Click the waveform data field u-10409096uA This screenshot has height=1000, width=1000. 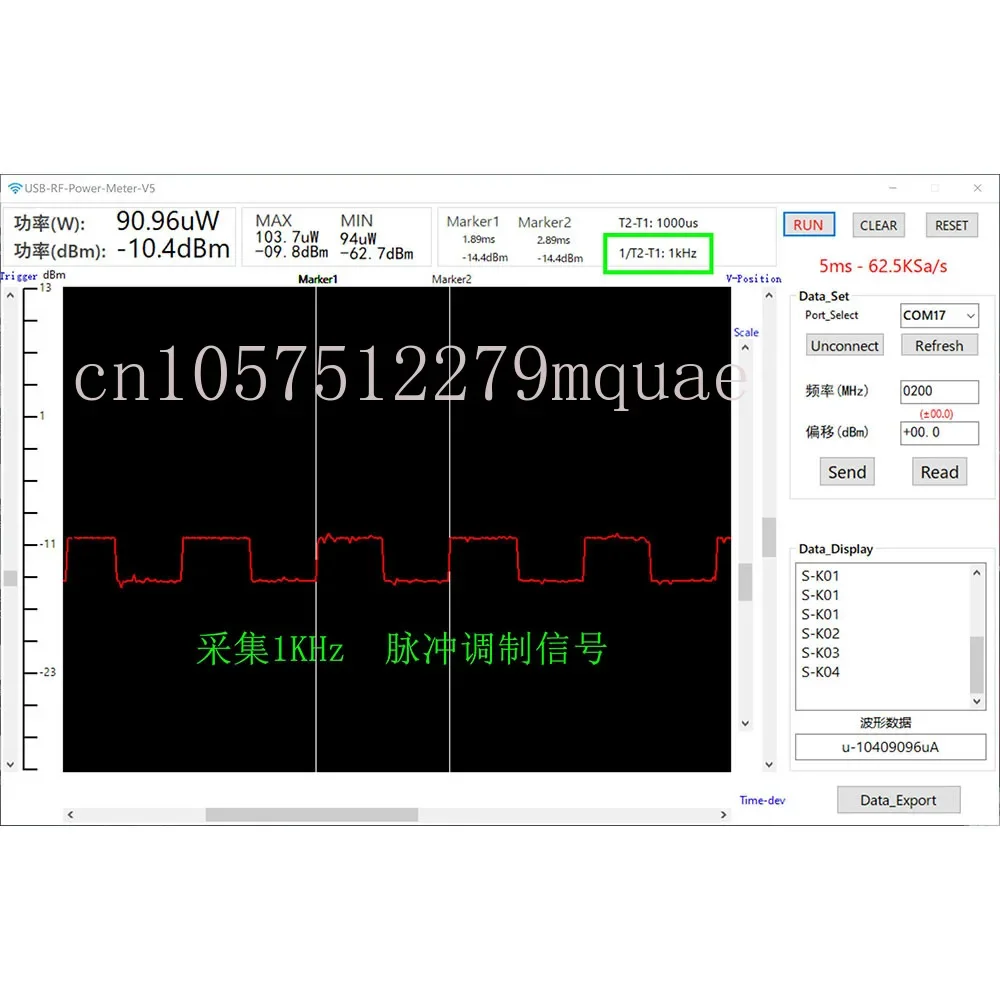tap(890, 747)
